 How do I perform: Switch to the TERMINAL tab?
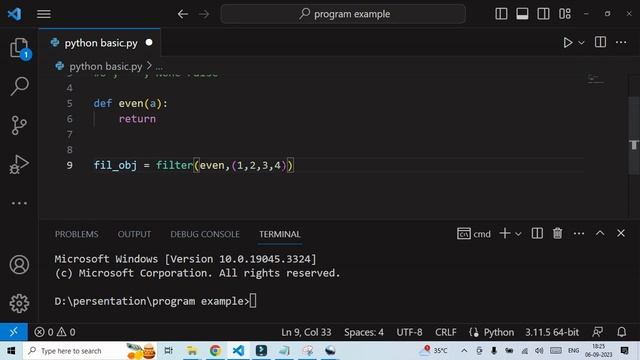point(280,234)
